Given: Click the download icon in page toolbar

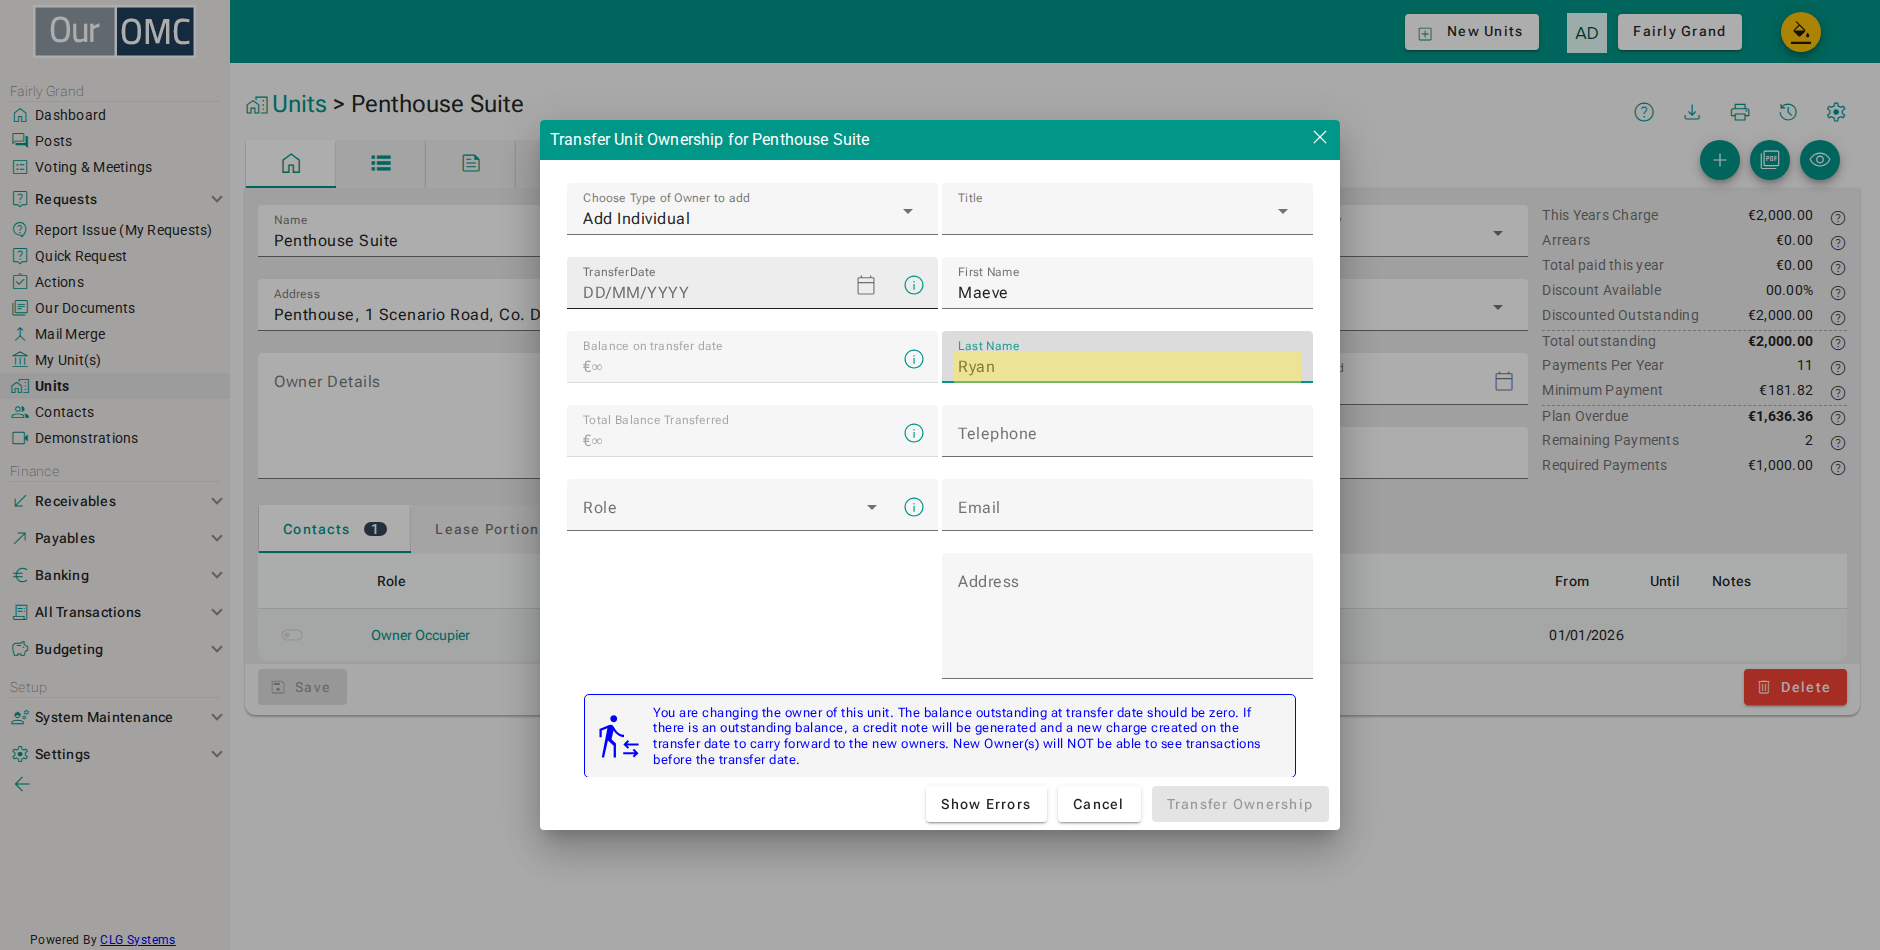Looking at the screenshot, I should [1692, 112].
